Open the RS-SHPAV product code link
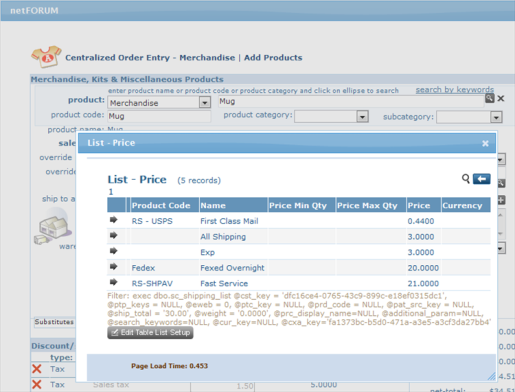Screen dimensions: 515x392 click(x=152, y=283)
